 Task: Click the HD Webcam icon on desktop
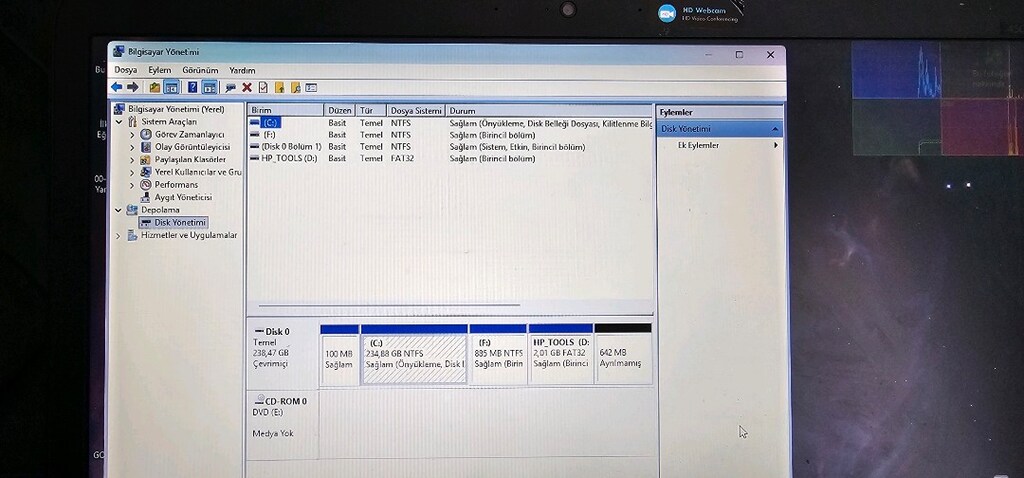(x=667, y=13)
